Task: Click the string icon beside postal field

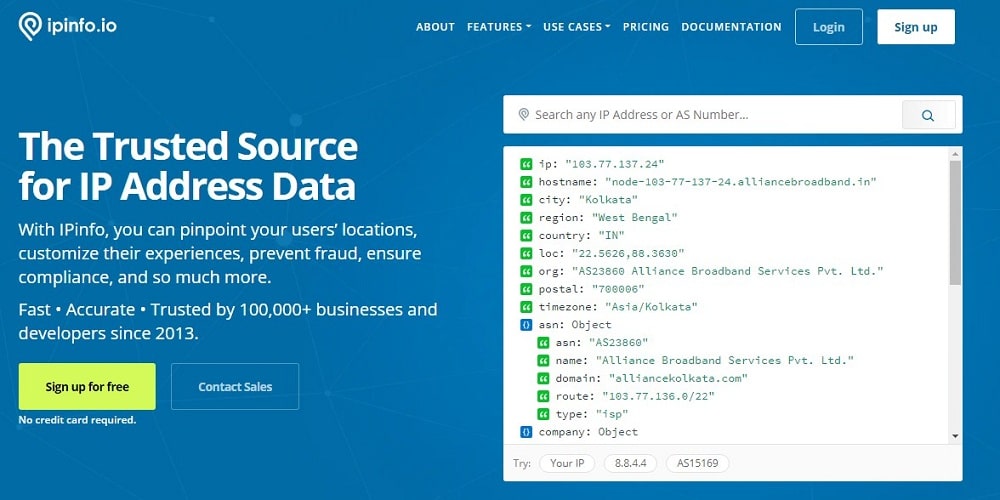Action: [526, 289]
